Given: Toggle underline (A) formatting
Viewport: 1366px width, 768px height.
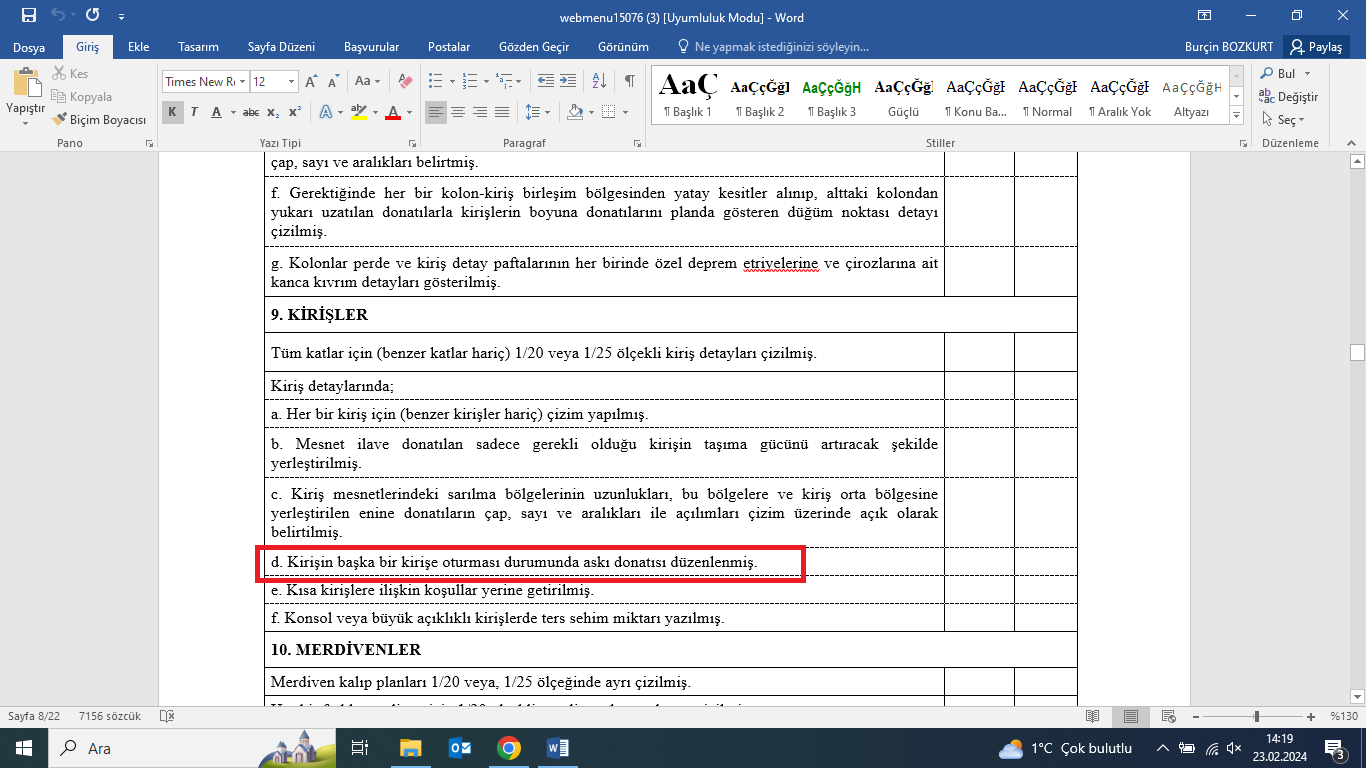Looking at the screenshot, I should pos(216,112).
